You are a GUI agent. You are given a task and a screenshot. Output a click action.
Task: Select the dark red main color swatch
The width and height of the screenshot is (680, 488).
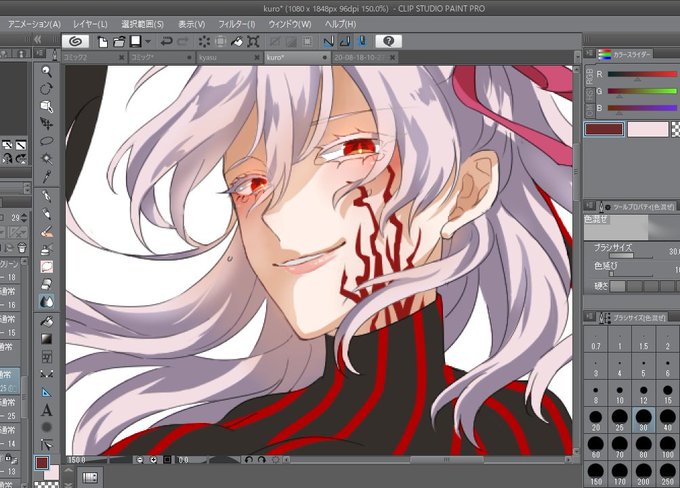604,129
